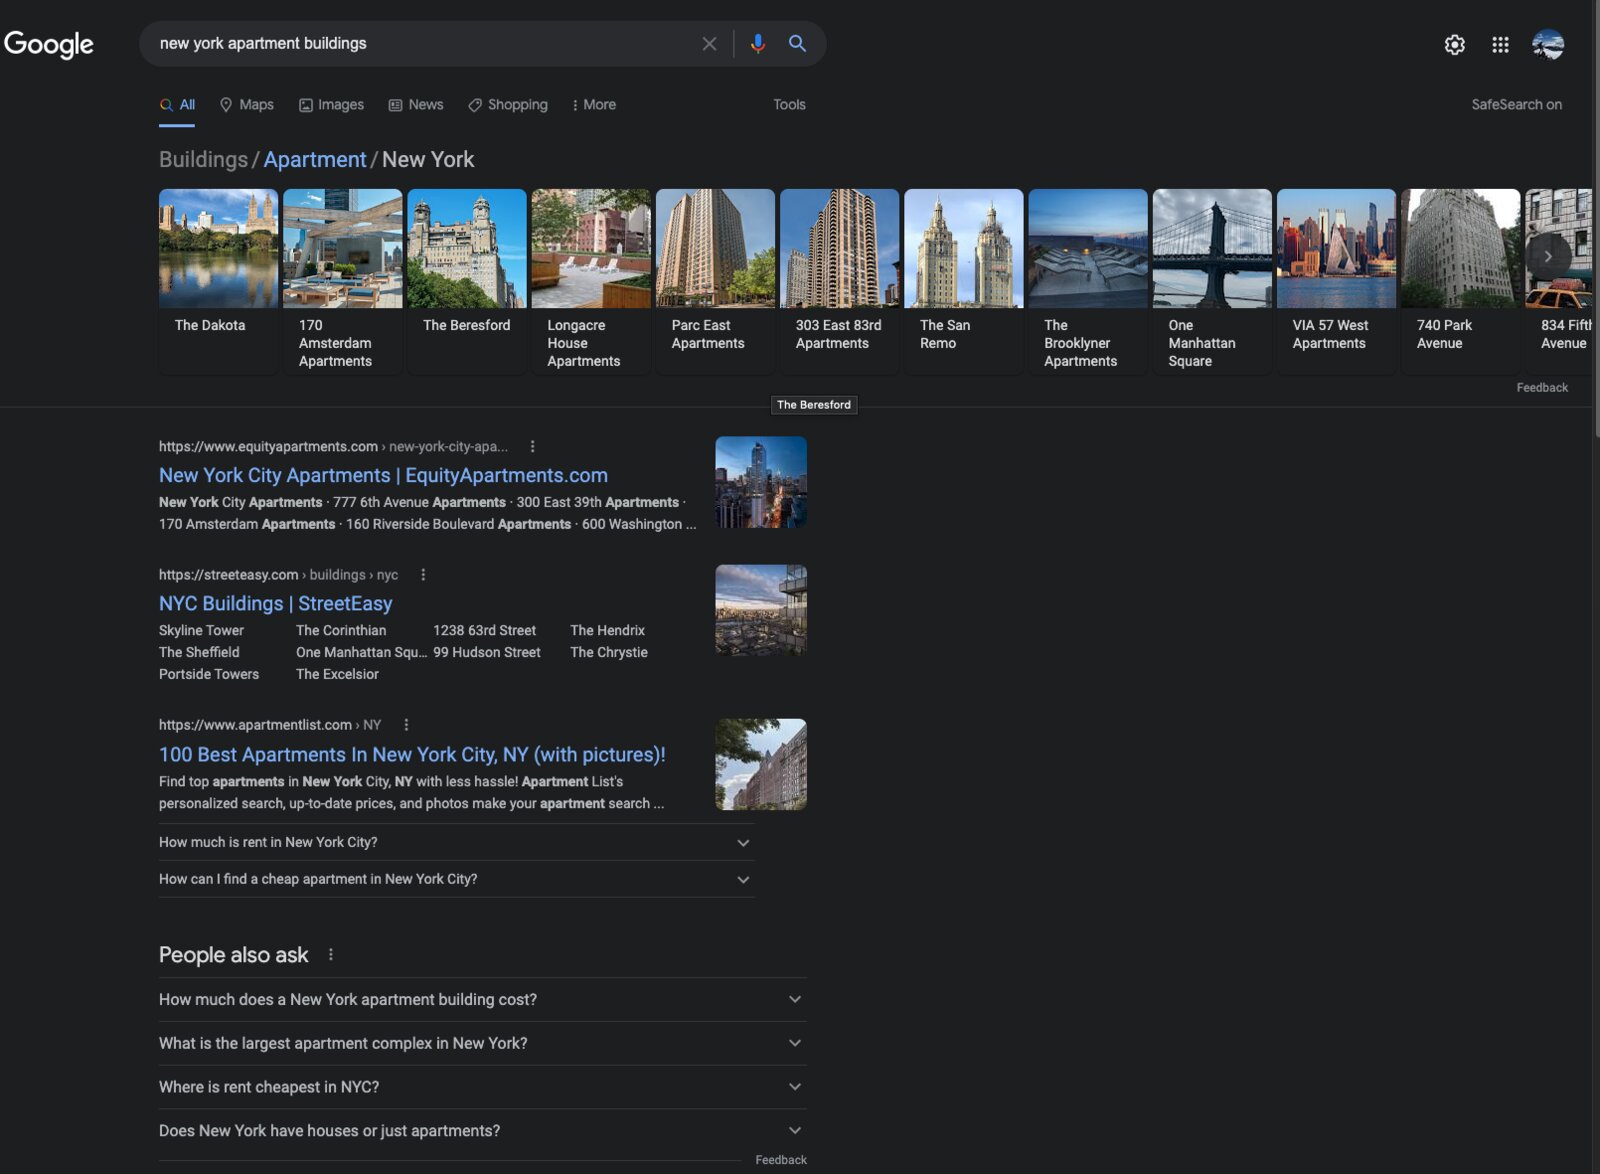The image size is (1600, 1174).
Task: Clear the search query with X
Action: pyautogui.click(x=709, y=44)
